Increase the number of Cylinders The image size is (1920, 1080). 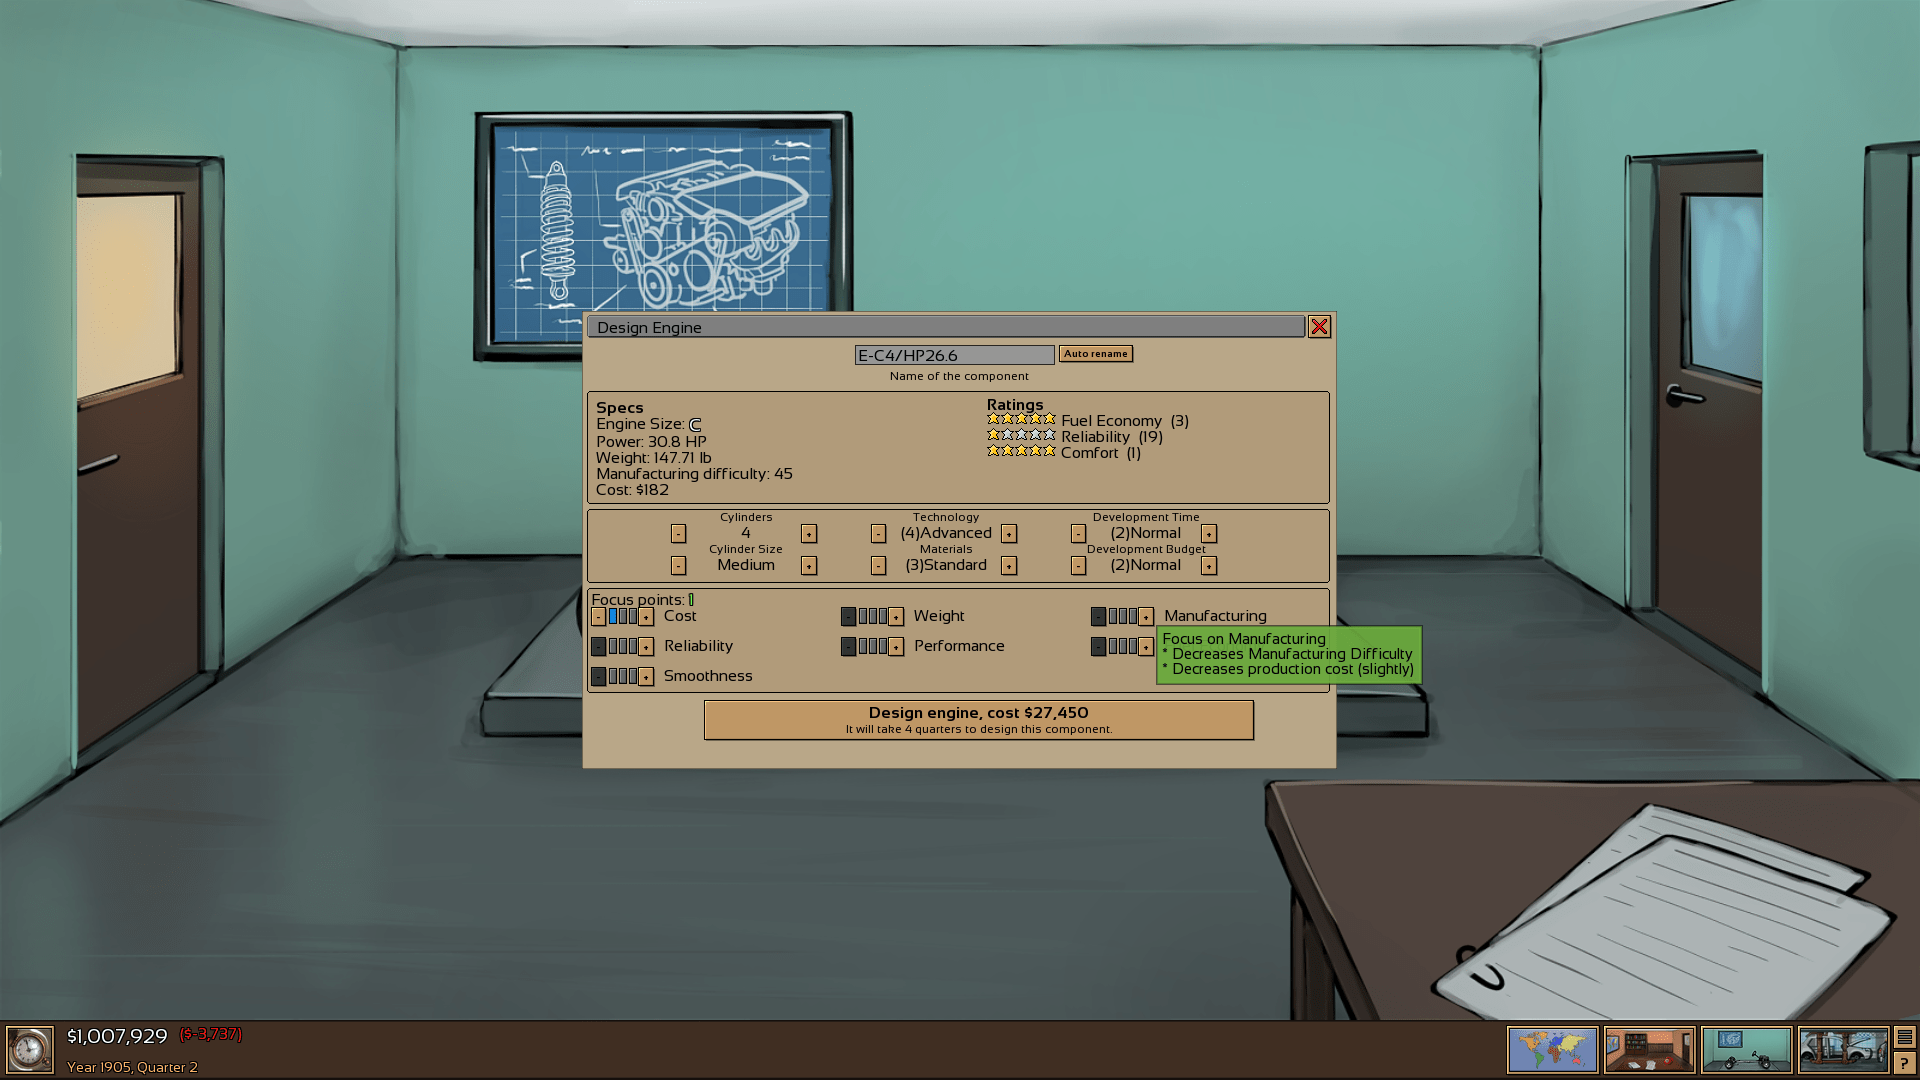pyautogui.click(x=809, y=534)
